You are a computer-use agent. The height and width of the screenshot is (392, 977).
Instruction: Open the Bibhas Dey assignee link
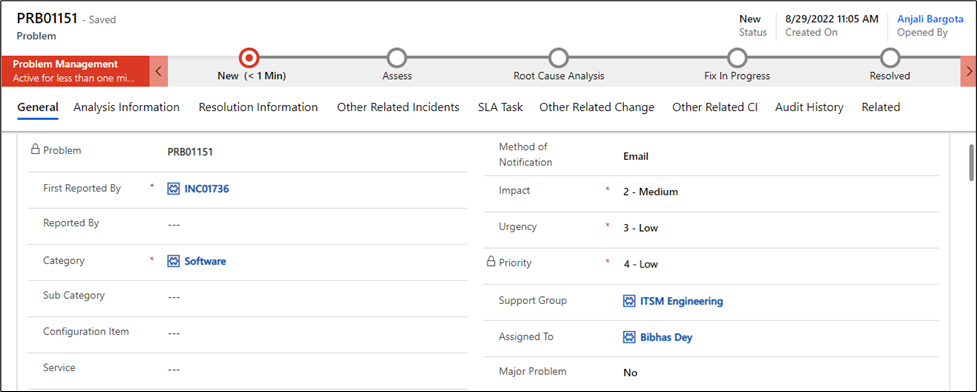click(666, 337)
